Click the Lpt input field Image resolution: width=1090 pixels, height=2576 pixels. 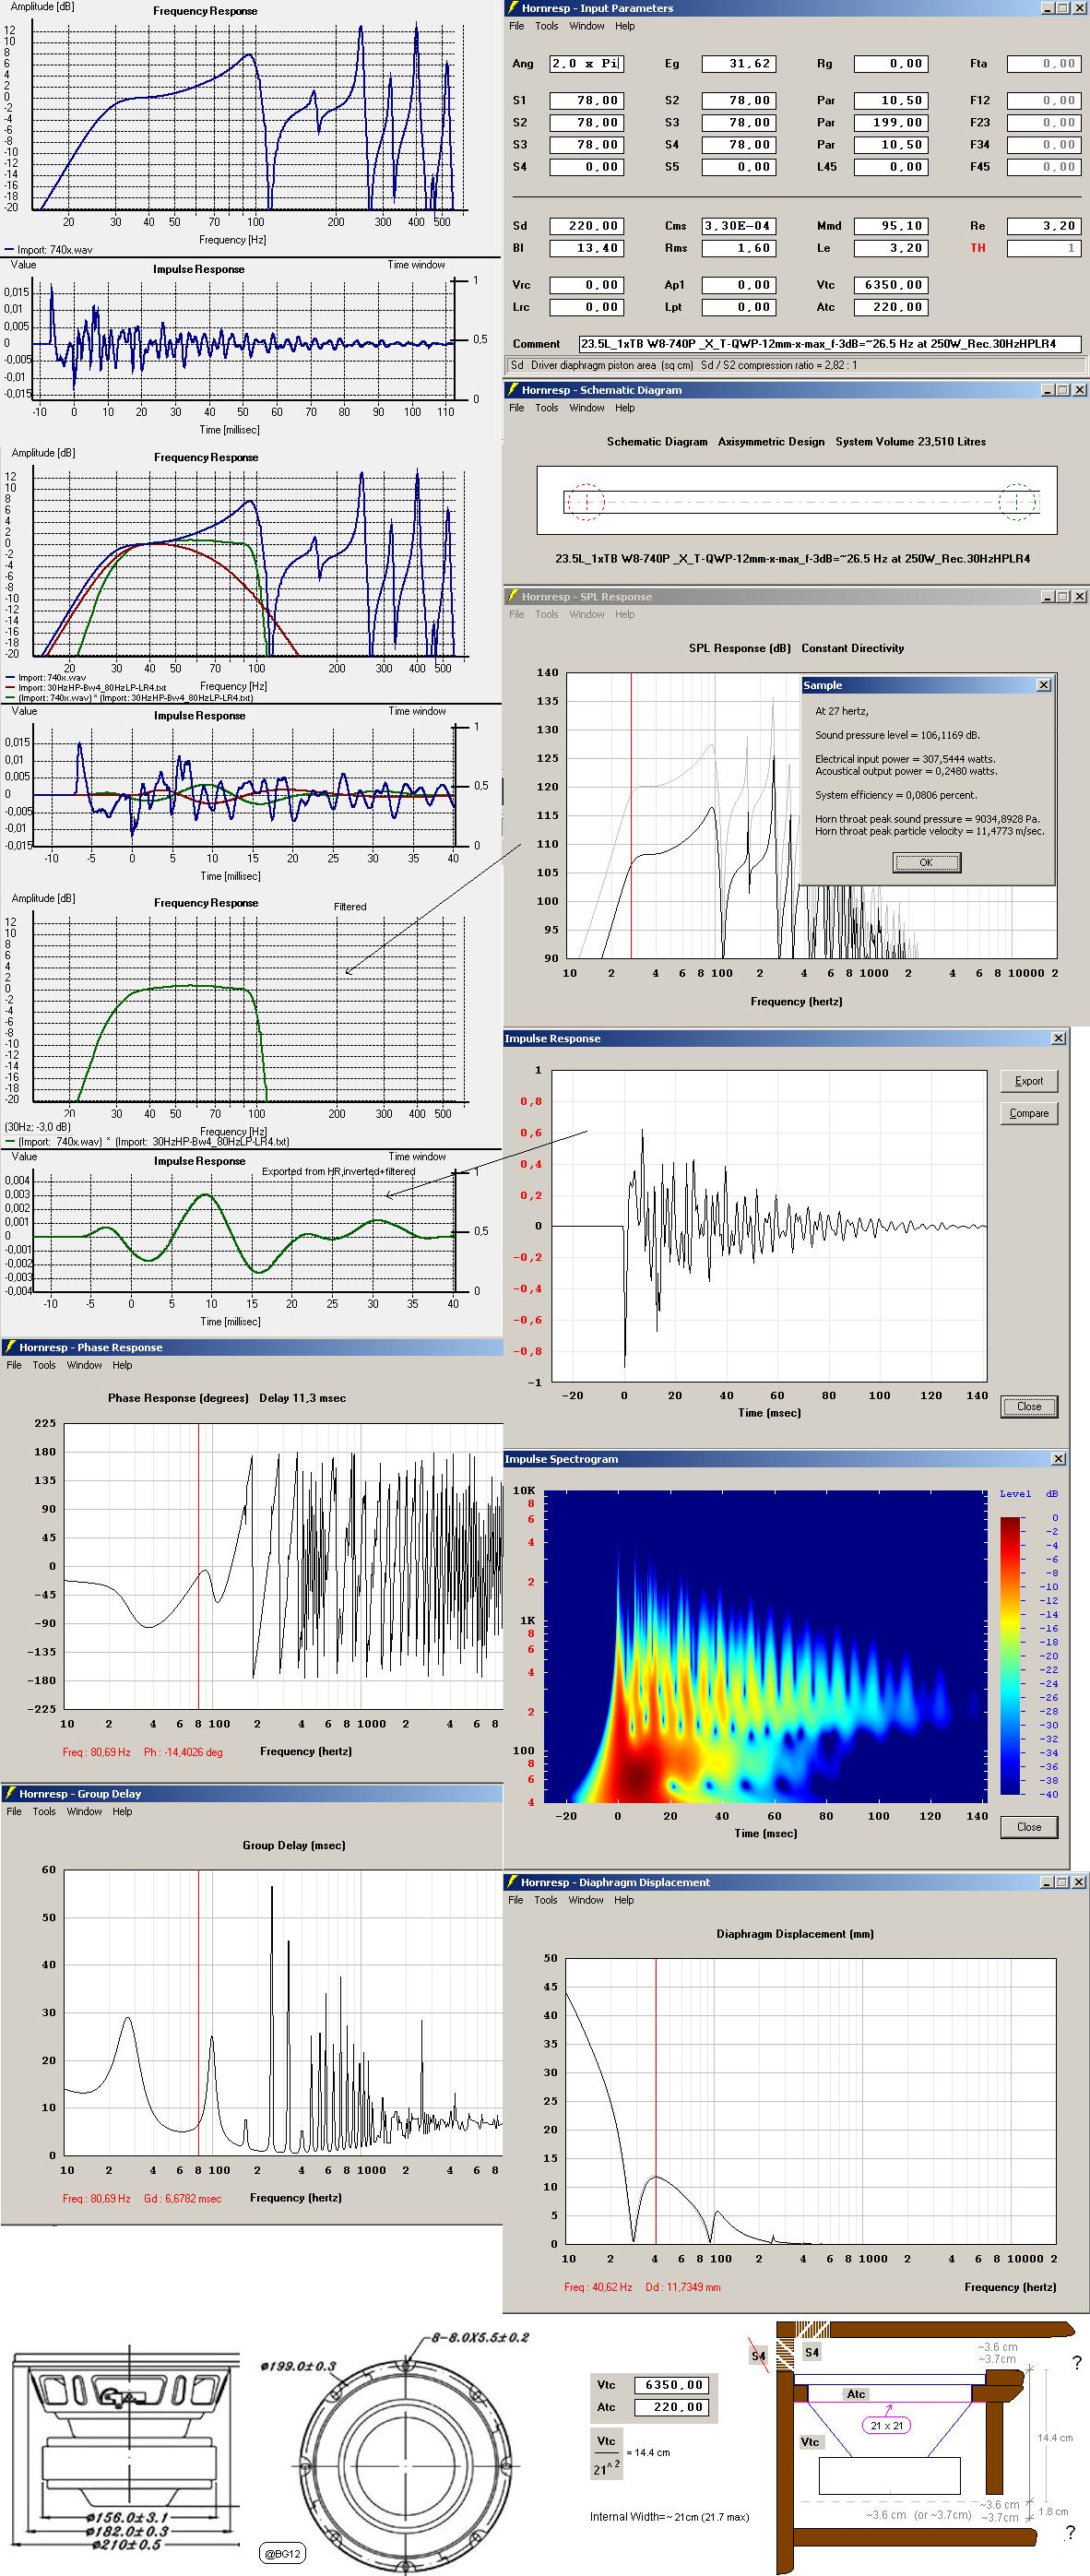tap(738, 307)
